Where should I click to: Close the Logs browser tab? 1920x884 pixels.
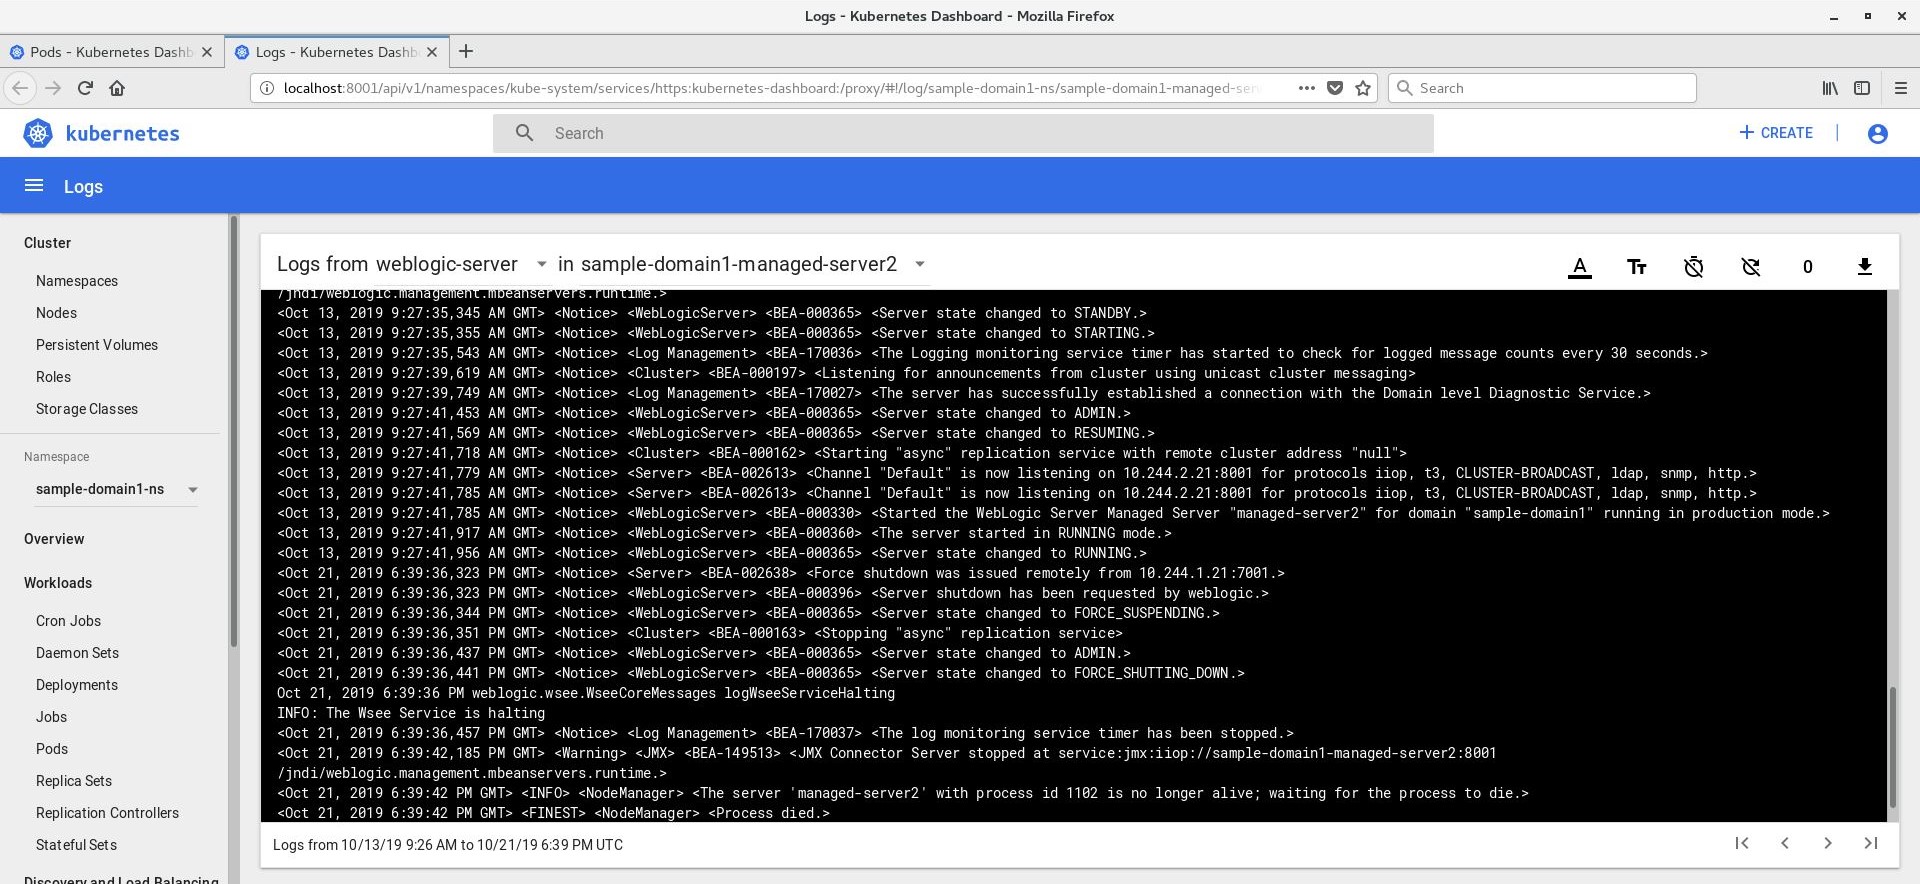click(x=432, y=52)
